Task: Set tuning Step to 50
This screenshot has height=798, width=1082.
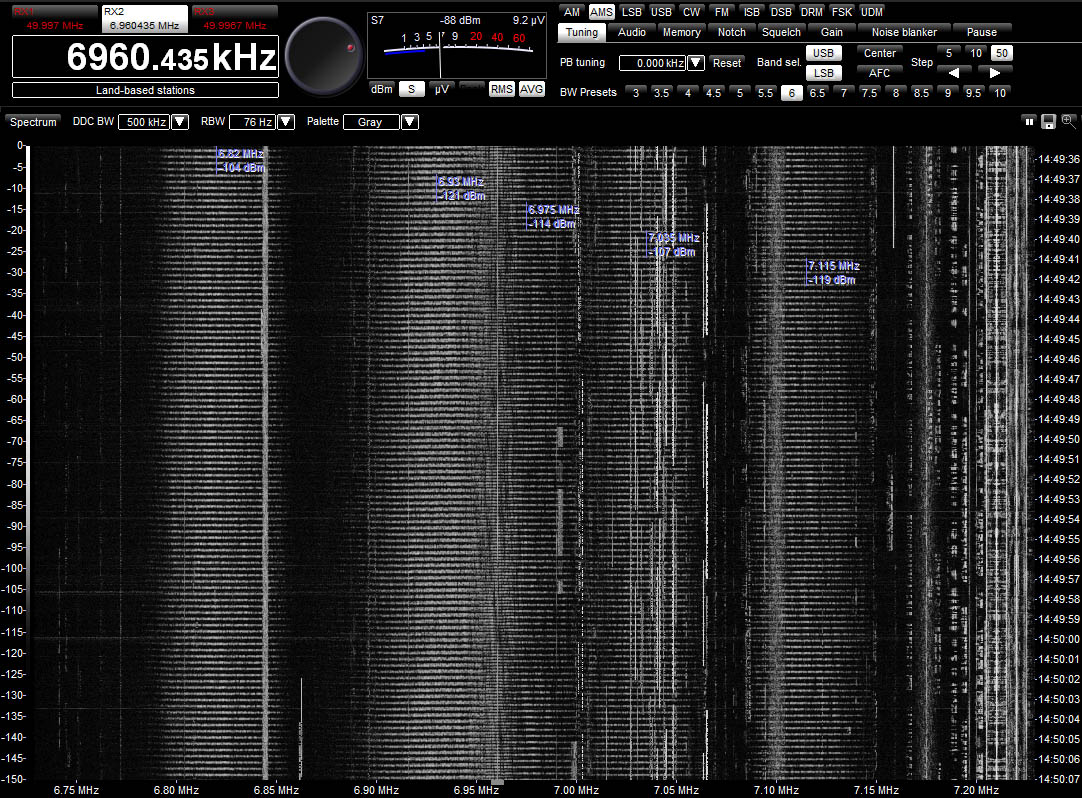Action: click(x=1001, y=53)
